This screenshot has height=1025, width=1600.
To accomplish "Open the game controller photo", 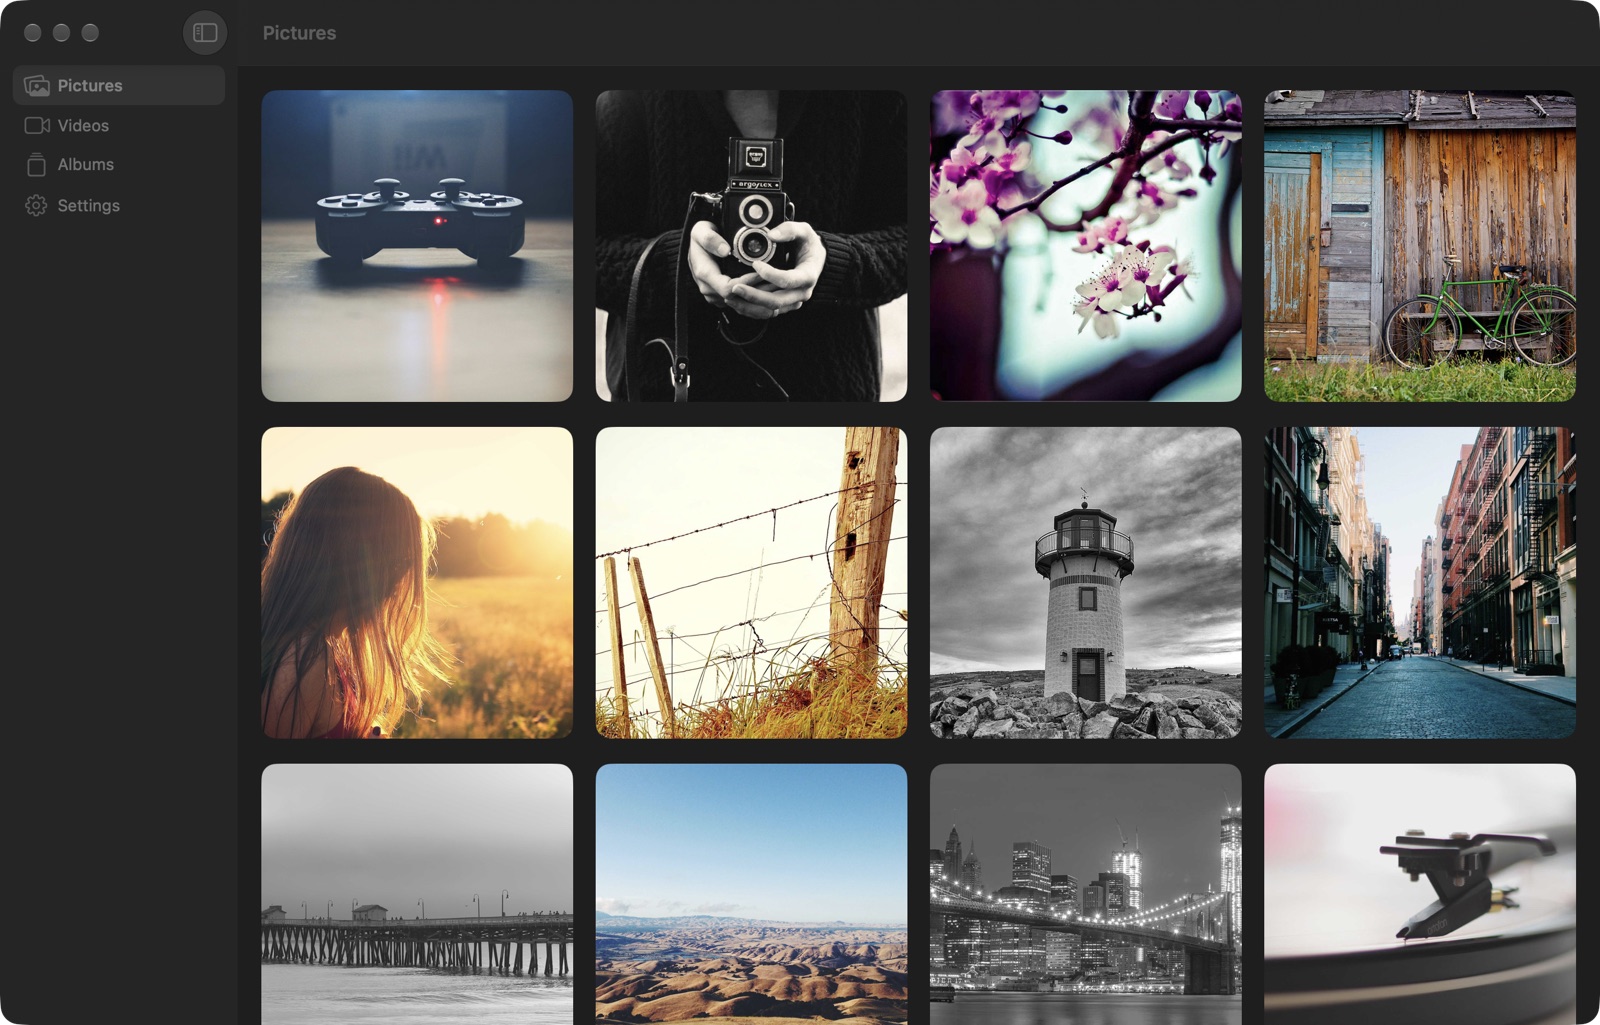I will point(417,246).
